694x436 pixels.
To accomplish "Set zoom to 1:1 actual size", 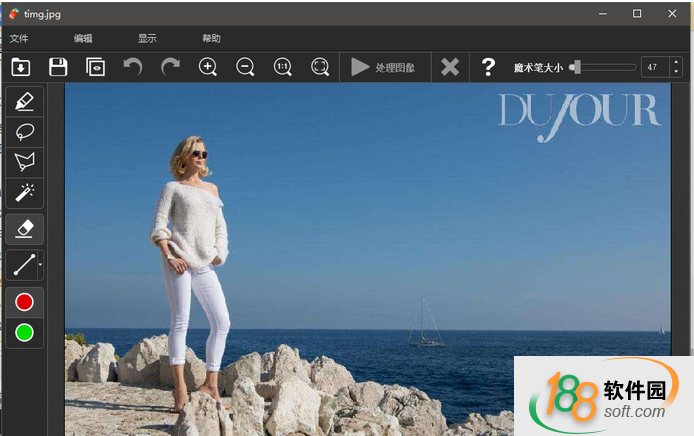I will click(283, 67).
